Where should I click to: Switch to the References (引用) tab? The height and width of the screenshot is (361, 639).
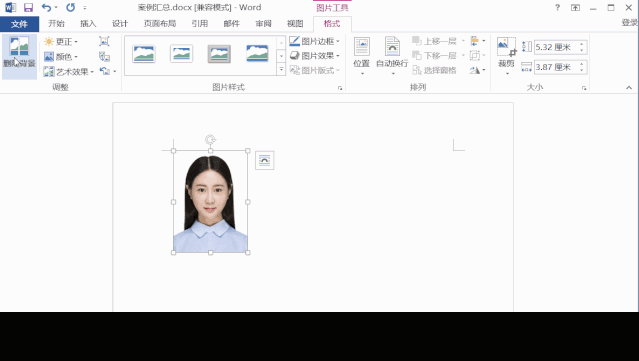click(x=200, y=24)
